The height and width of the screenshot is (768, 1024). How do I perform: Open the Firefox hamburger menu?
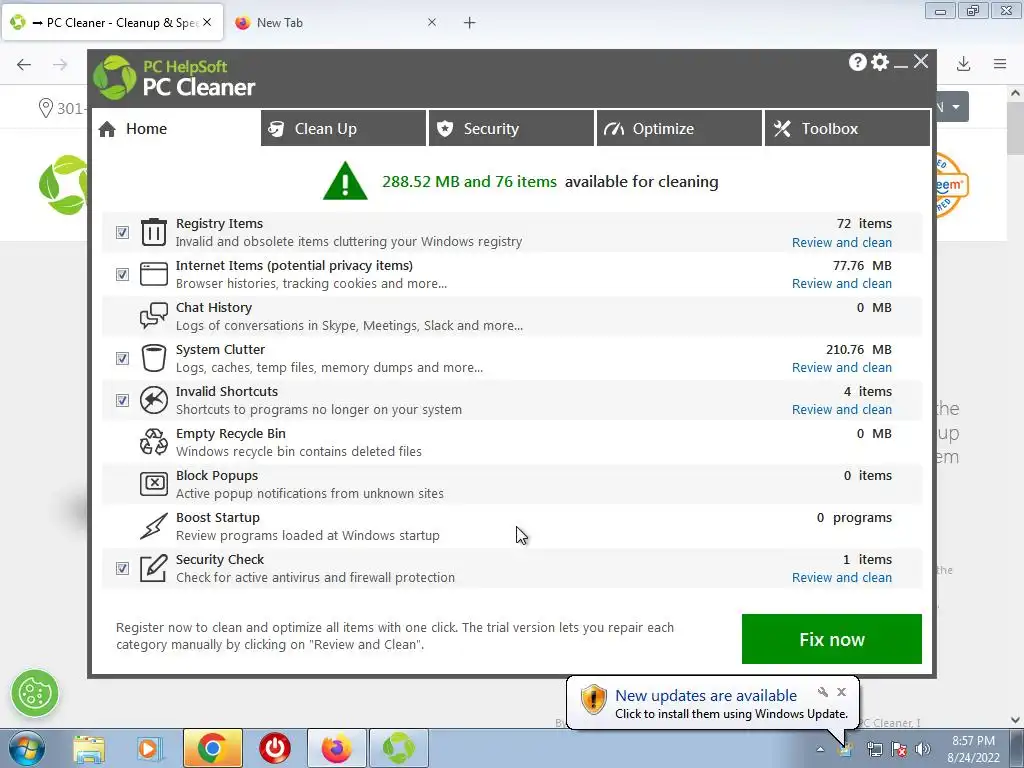pyautogui.click(x=1000, y=64)
